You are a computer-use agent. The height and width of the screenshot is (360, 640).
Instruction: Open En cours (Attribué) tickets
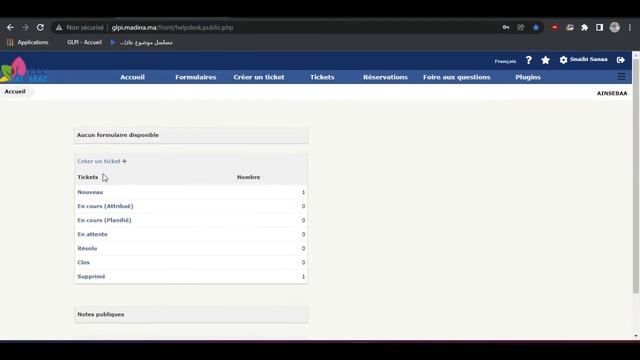click(x=105, y=206)
